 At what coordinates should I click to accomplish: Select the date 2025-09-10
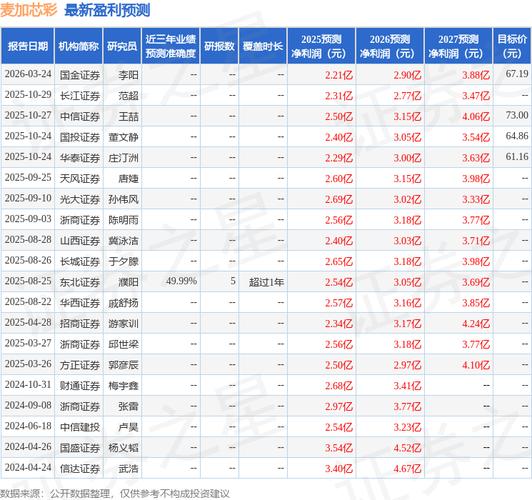pyautogui.click(x=28, y=198)
